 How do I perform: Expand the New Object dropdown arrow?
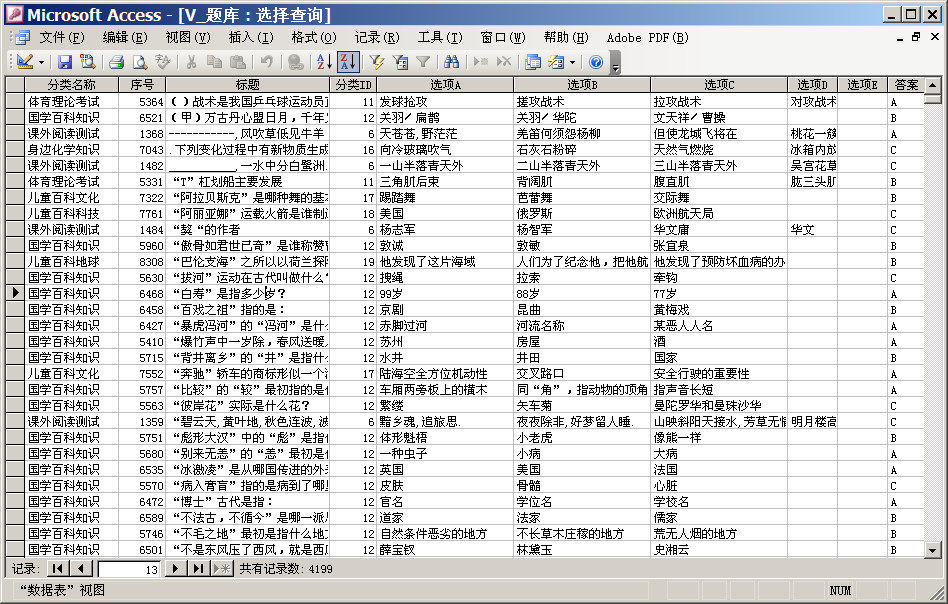click(x=572, y=62)
